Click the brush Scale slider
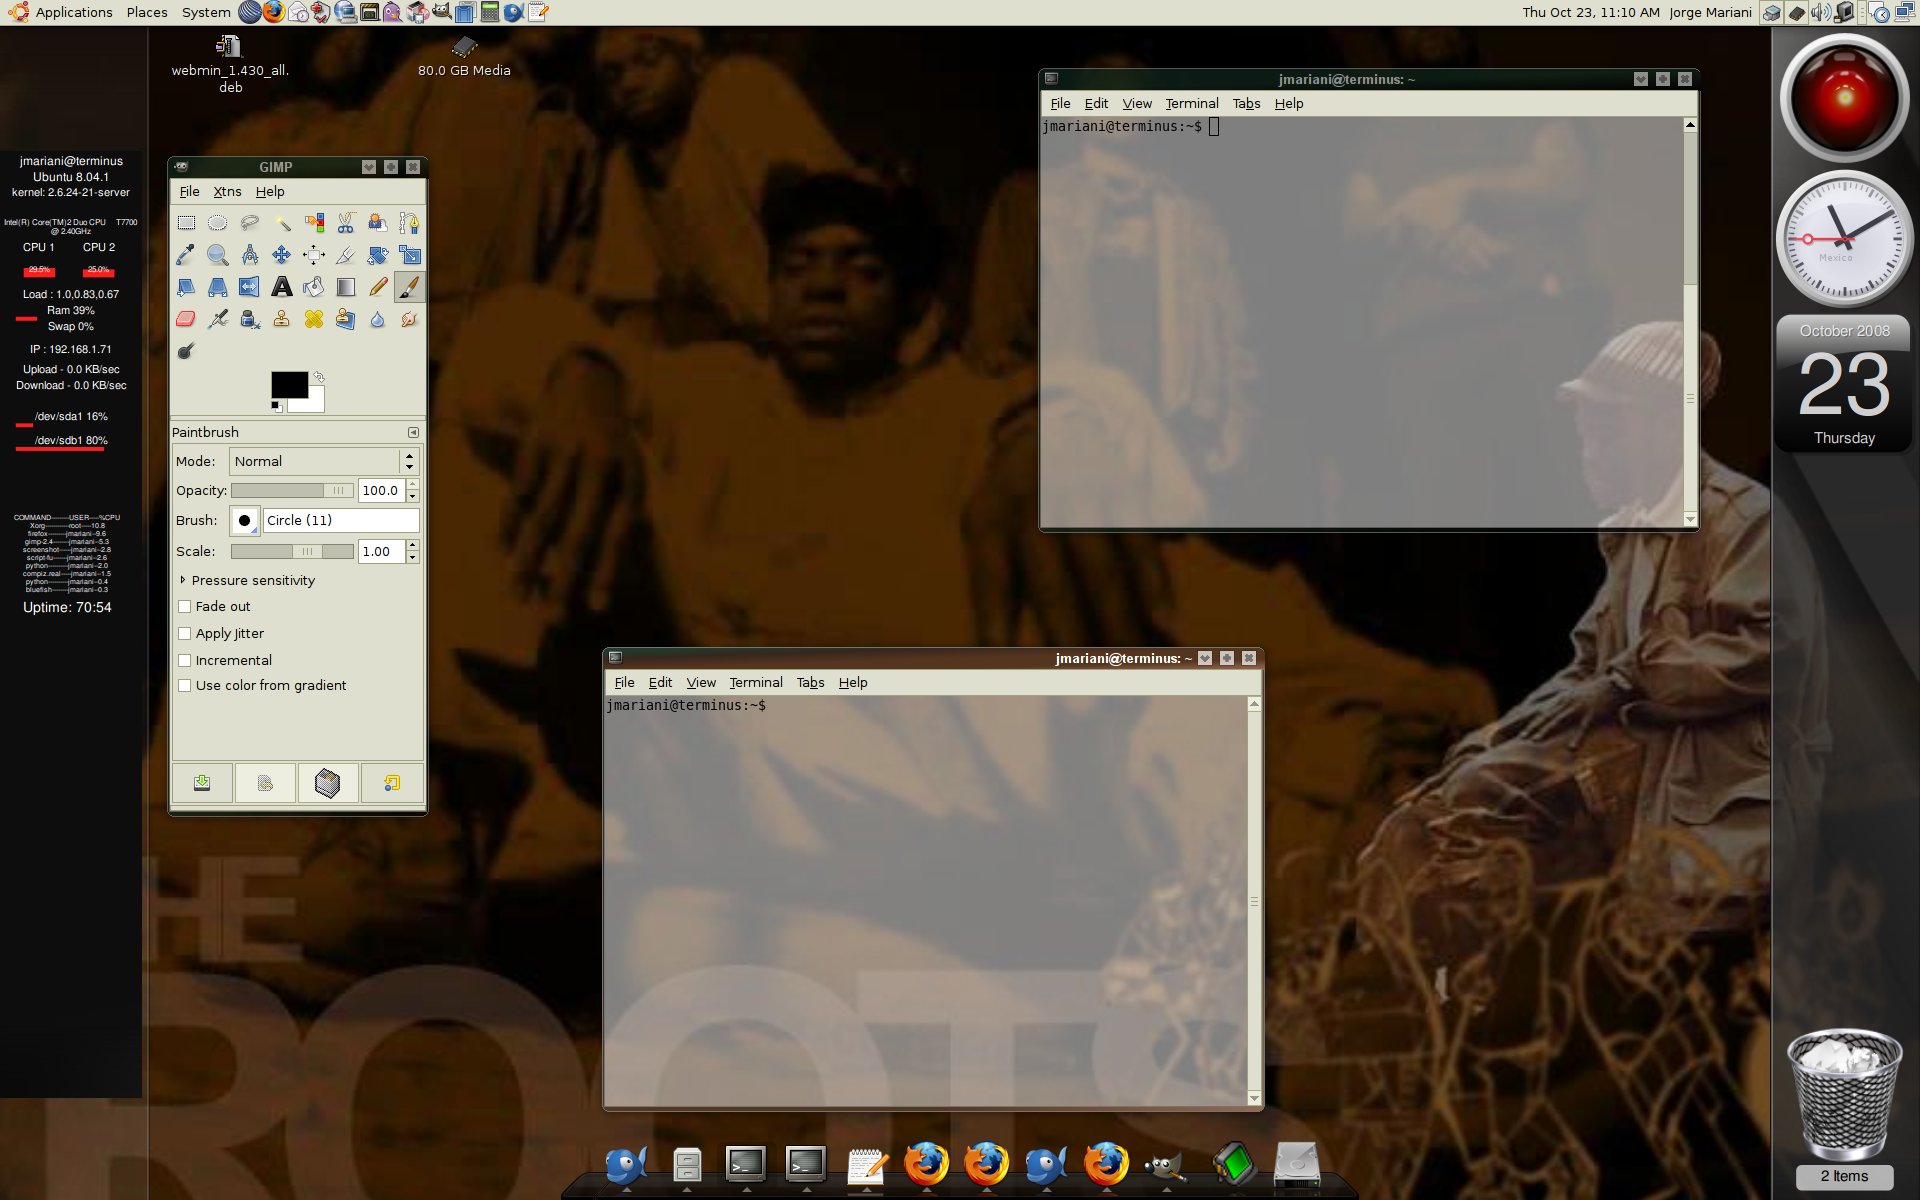The width and height of the screenshot is (1920, 1200). coord(292,551)
